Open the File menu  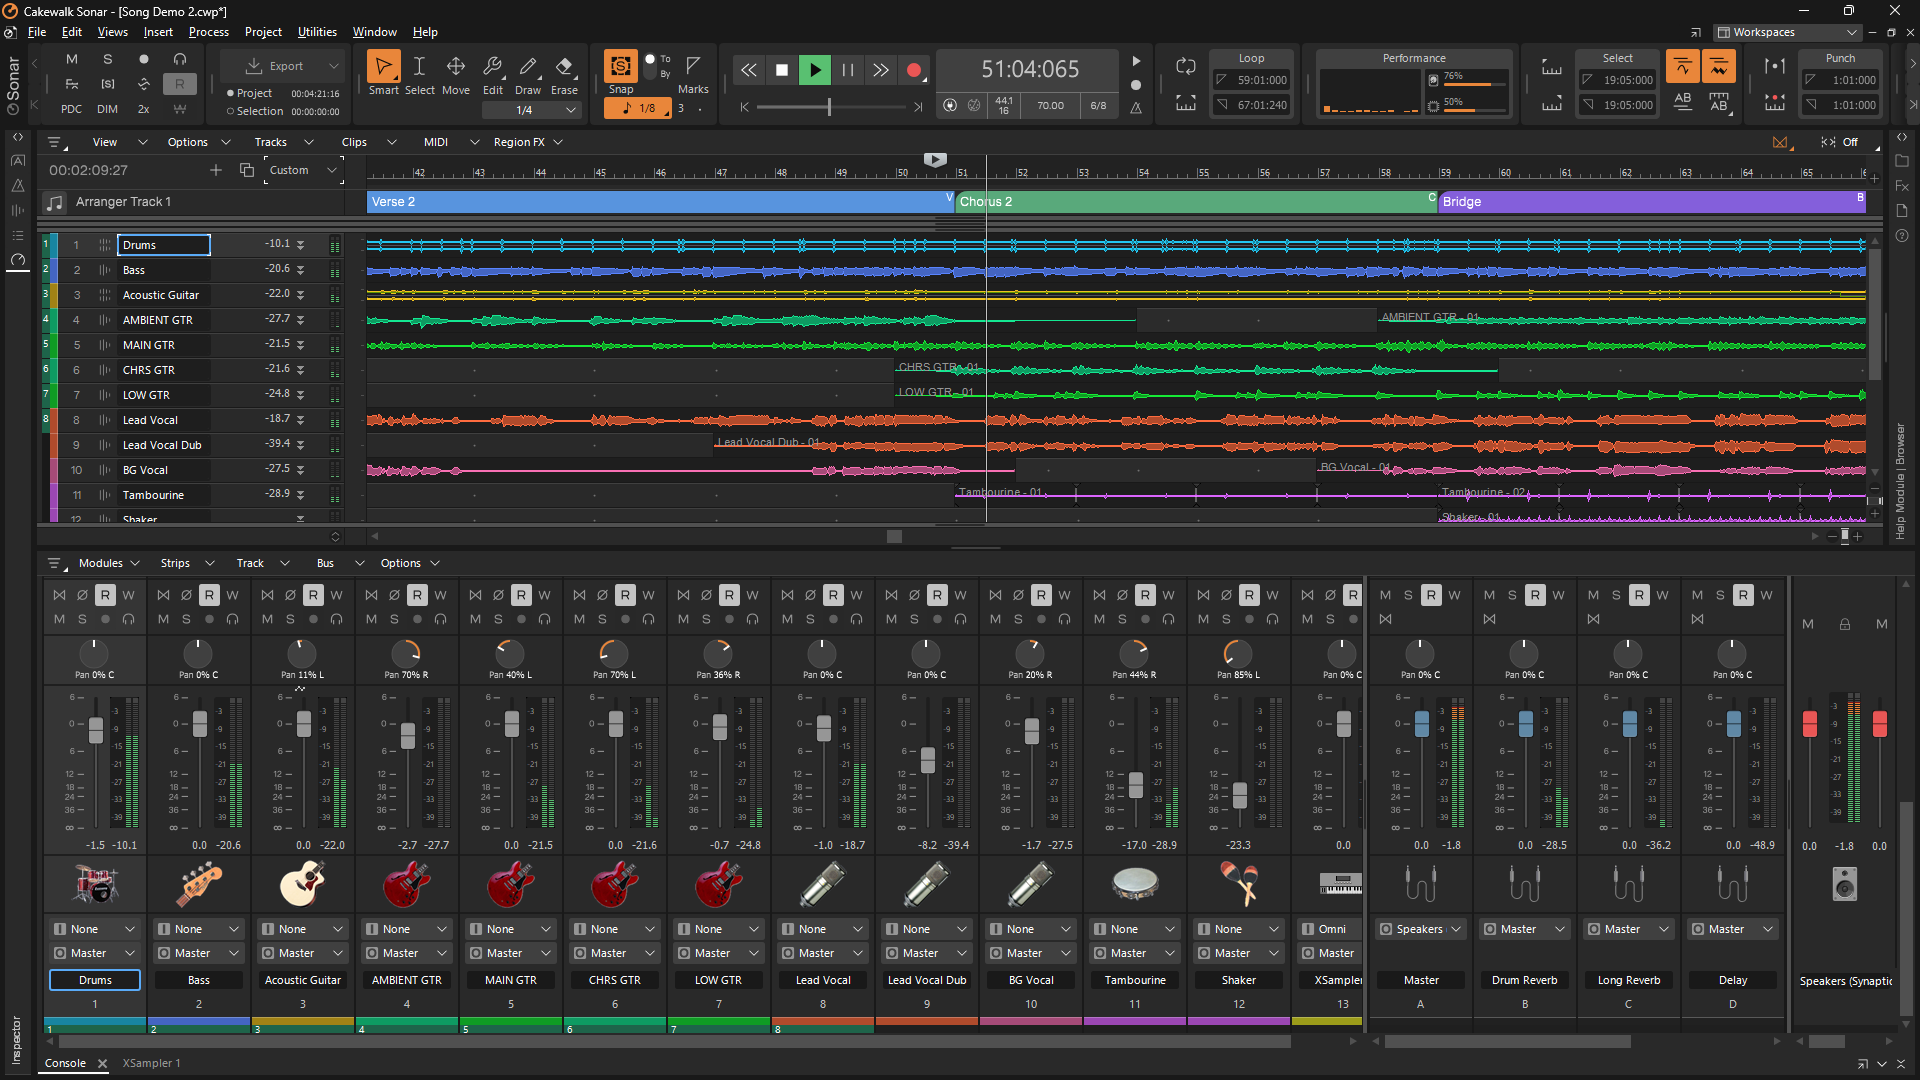click(37, 32)
